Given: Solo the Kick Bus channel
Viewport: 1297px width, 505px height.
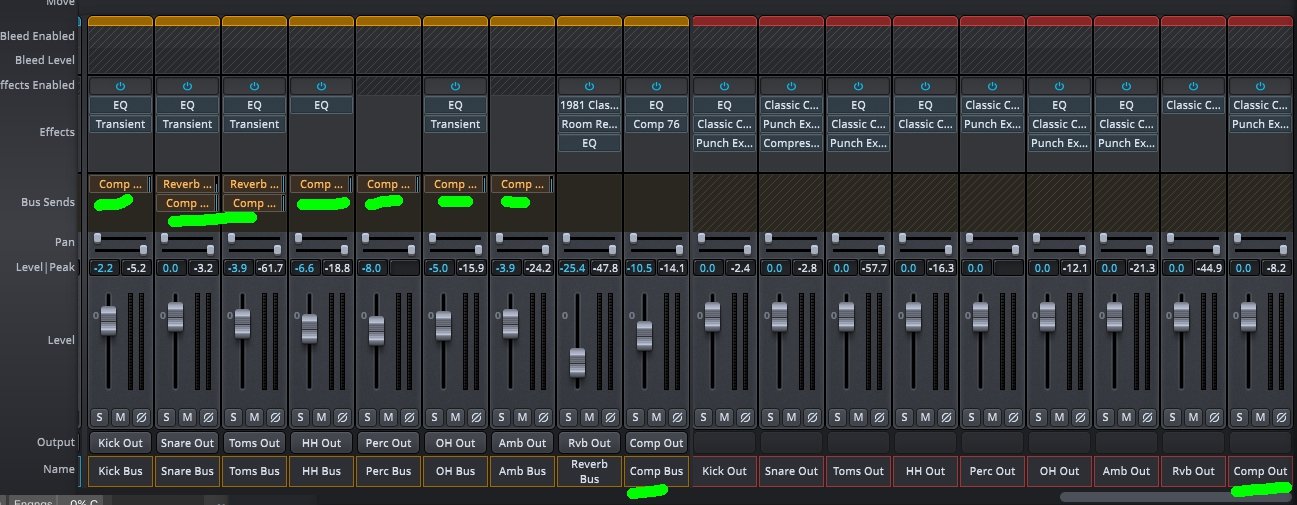Looking at the screenshot, I should click(99, 416).
